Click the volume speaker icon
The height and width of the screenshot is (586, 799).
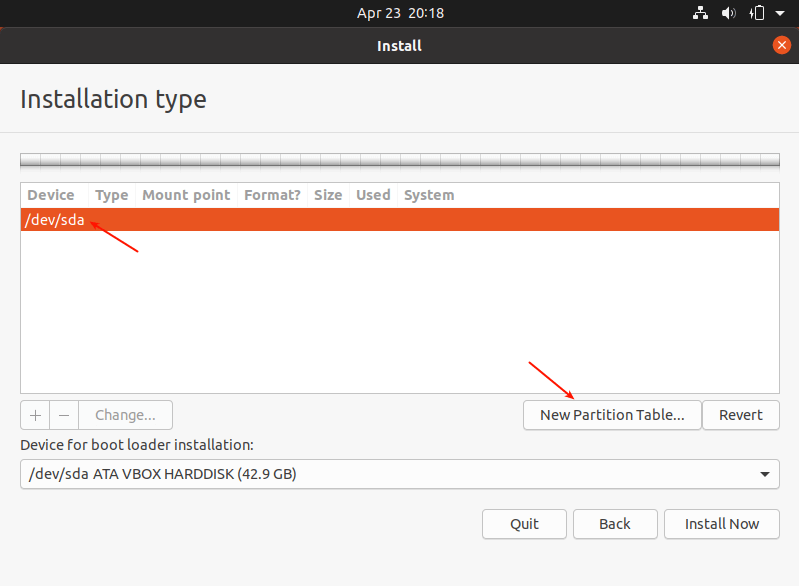(729, 13)
